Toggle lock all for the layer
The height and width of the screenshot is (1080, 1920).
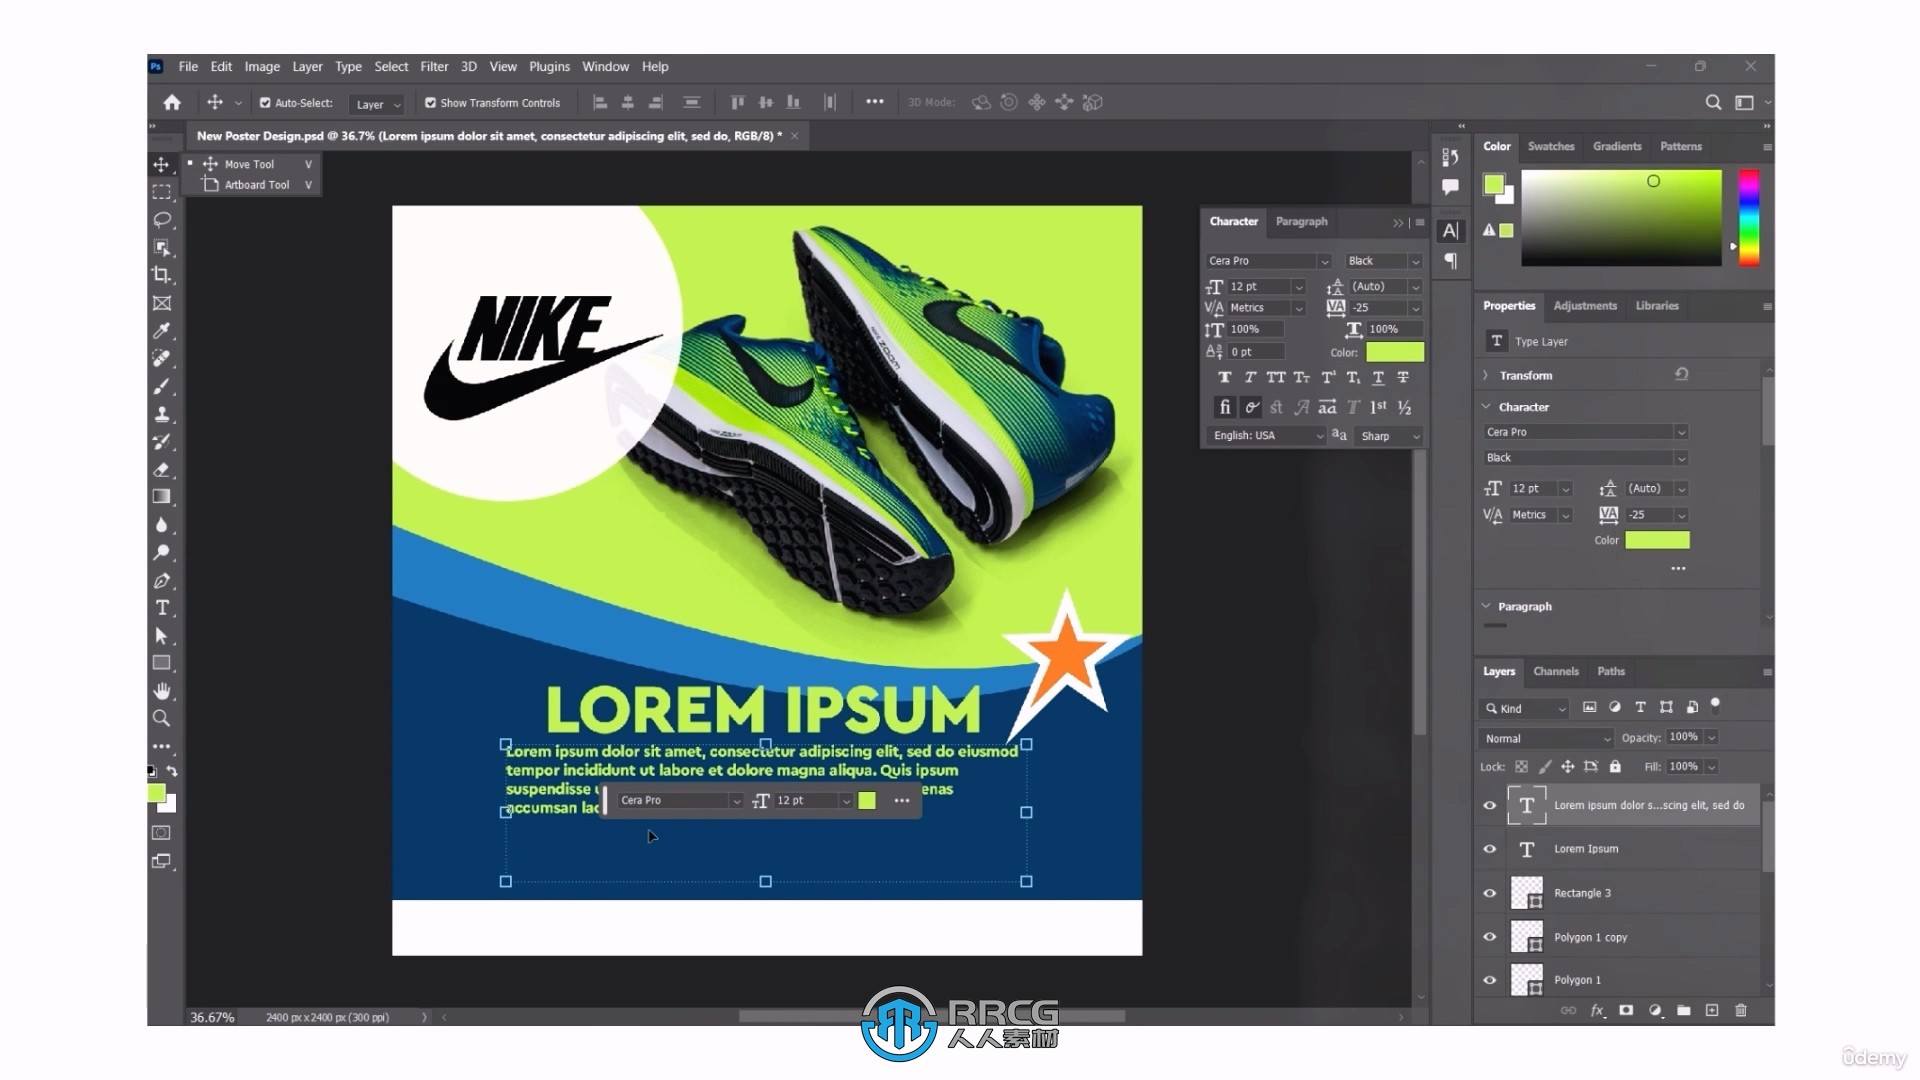coord(1615,767)
